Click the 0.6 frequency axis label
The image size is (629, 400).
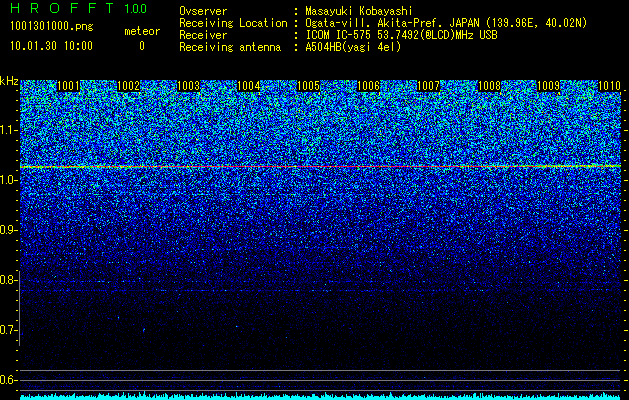[8, 380]
